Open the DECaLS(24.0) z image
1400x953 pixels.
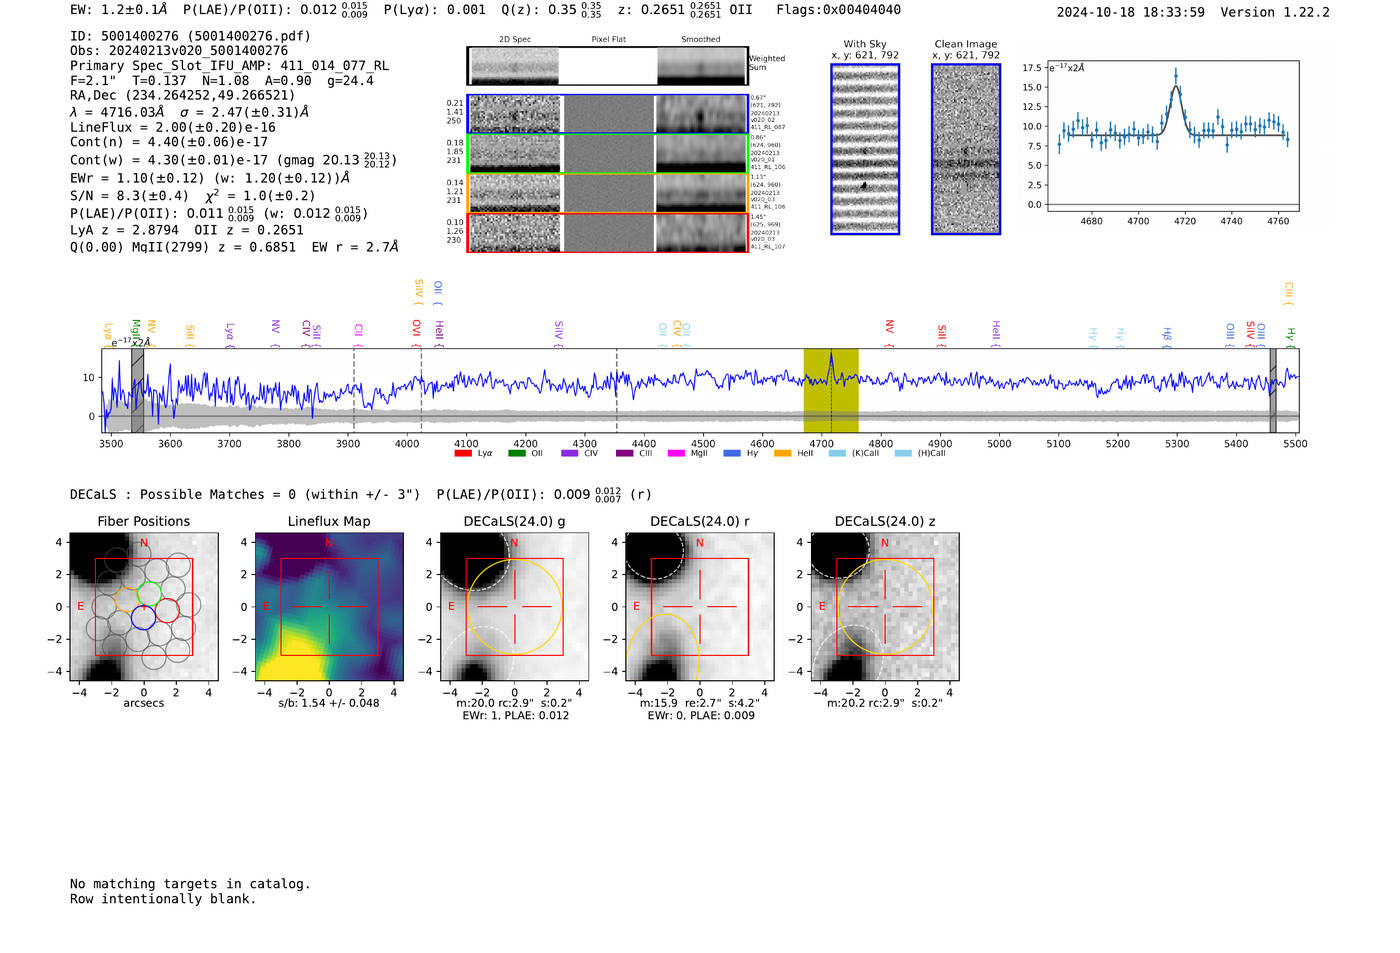pos(884,607)
